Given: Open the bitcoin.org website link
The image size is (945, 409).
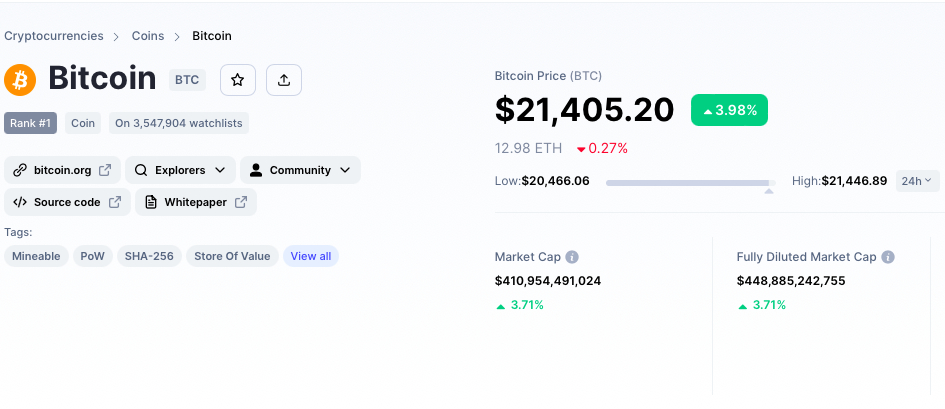Looking at the screenshot, I should [63, 170].
